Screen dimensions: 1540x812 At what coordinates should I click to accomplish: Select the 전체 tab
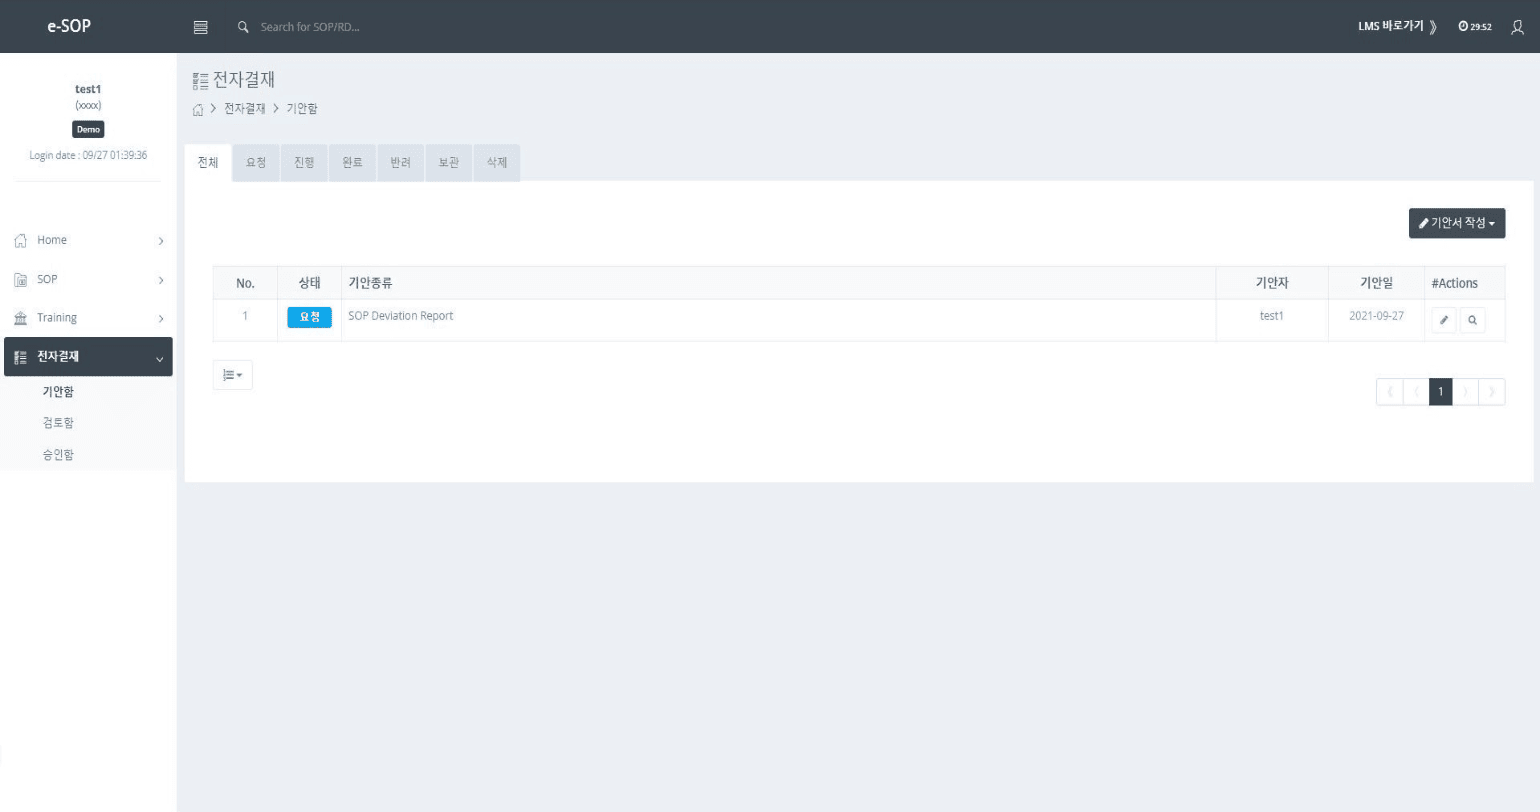coord(208,162)
